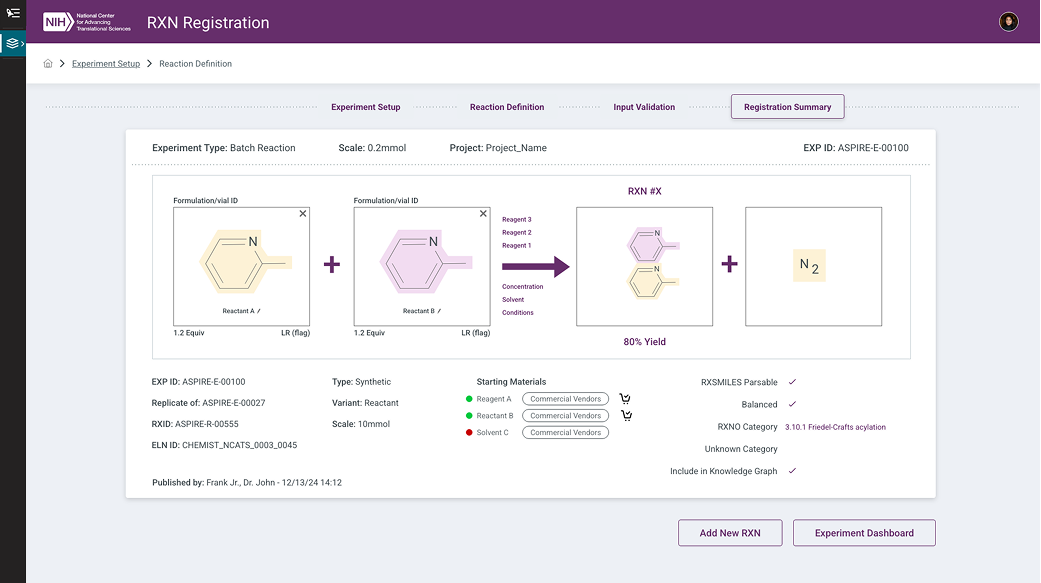Screen dimensions: 1041x583
Task: Toggle Include in Knowledge Graph checkmark
Action: (x=792, y=471)
